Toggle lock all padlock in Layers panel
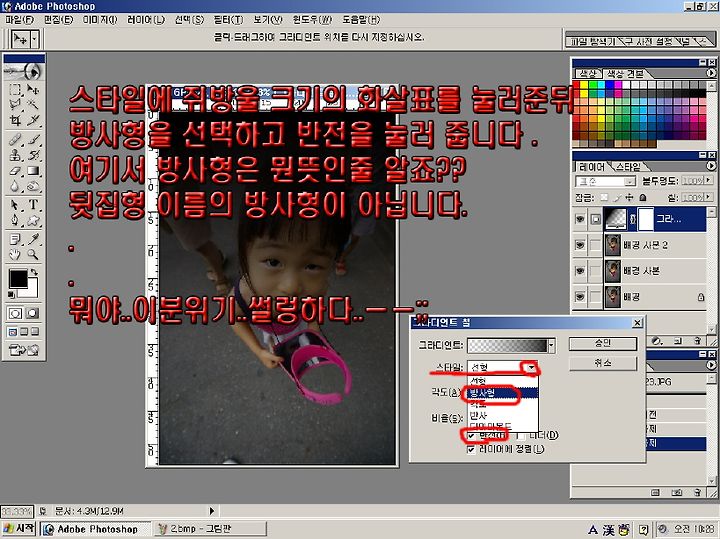 (643, 197)
